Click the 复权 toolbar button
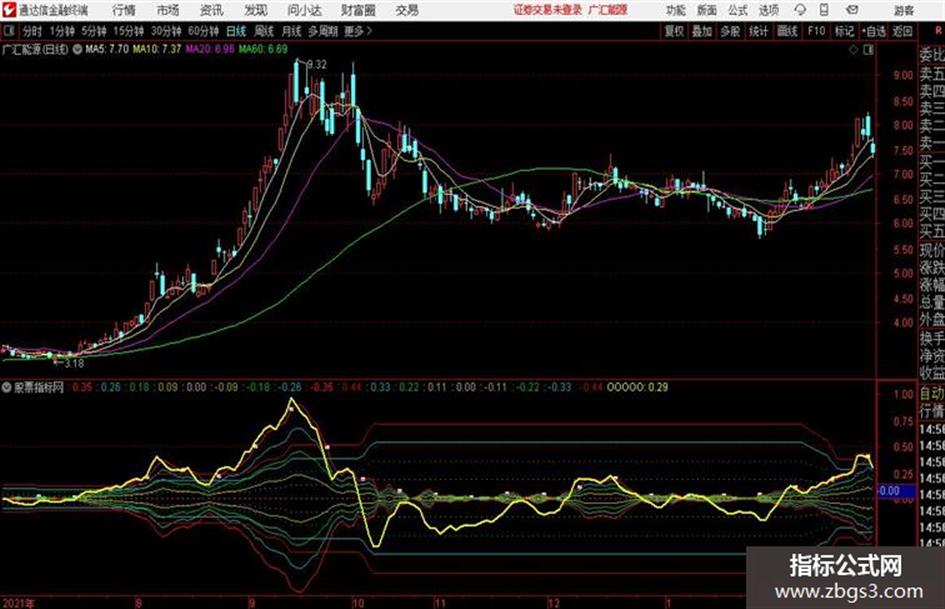The height and width of the screenshot is (609, 945). (x=674, y=31)
